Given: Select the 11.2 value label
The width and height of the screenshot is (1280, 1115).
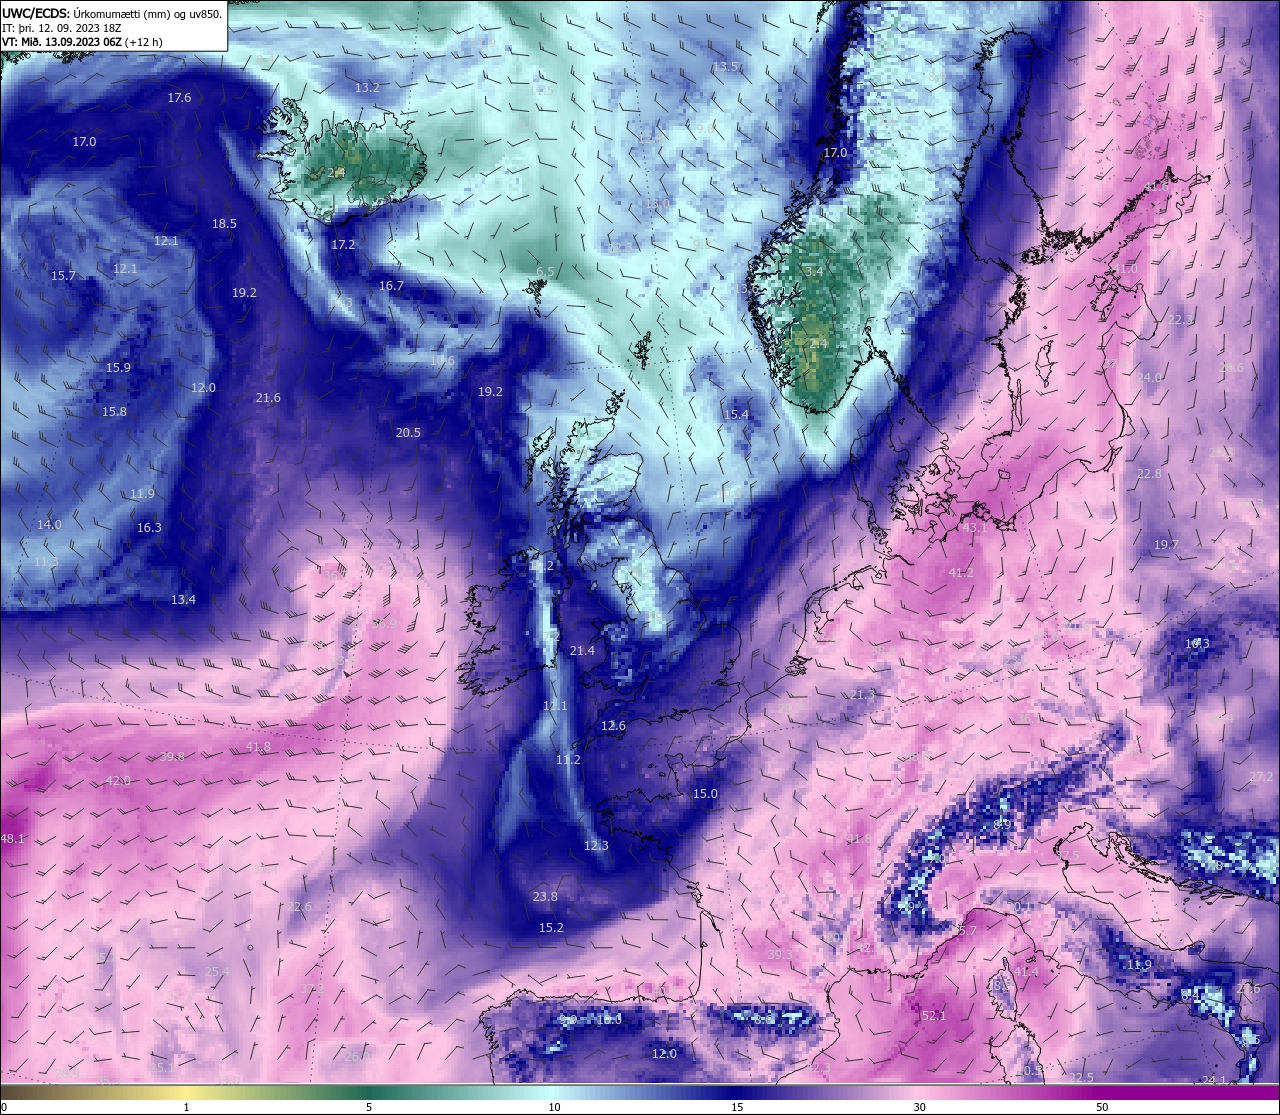Looking at the screenshot, I should 568,760.
